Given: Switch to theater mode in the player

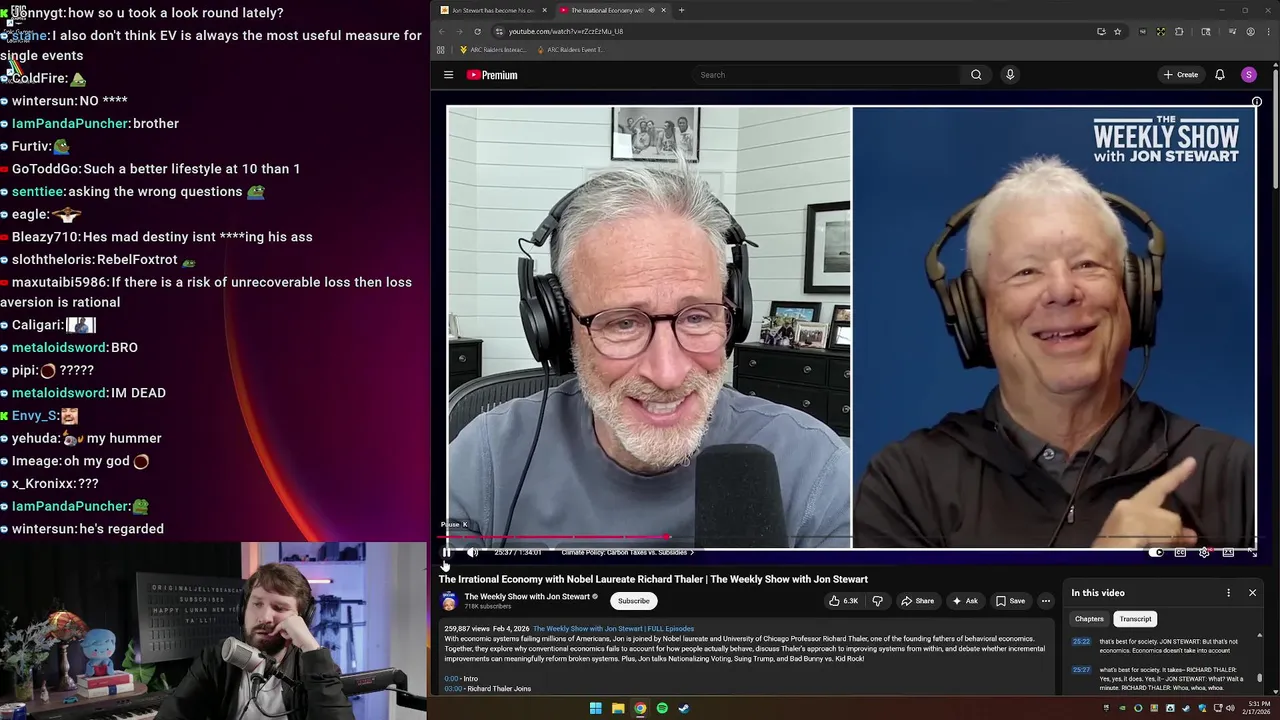Looking at the screenshot, I should click(1228, 552).
